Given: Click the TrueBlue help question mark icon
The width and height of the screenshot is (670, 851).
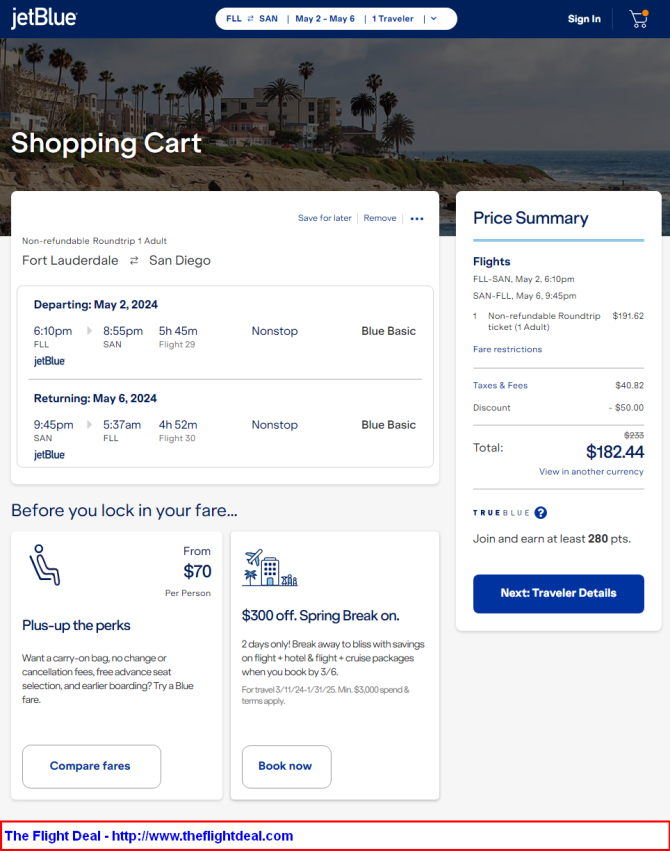Looking at the screenshot, I should [x=541, y=513].
